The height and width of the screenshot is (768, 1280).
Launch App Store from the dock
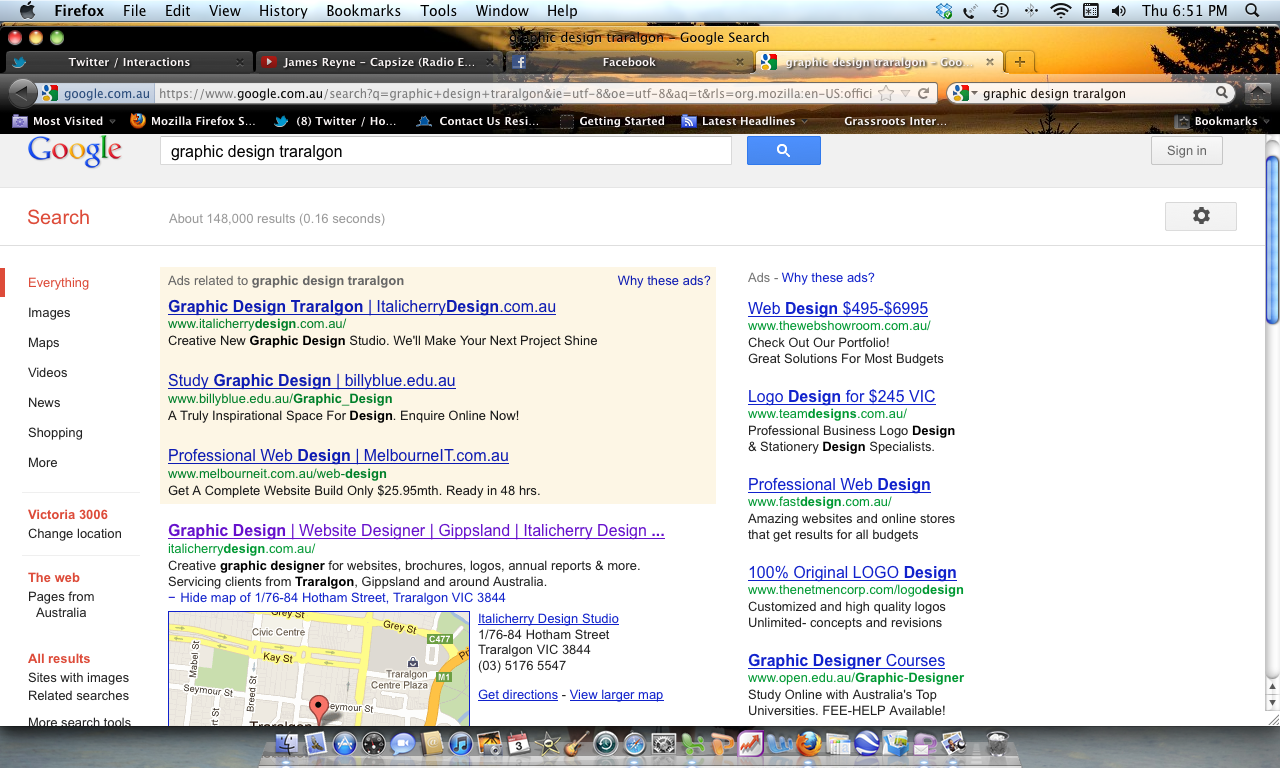click(x=345, y=743)
